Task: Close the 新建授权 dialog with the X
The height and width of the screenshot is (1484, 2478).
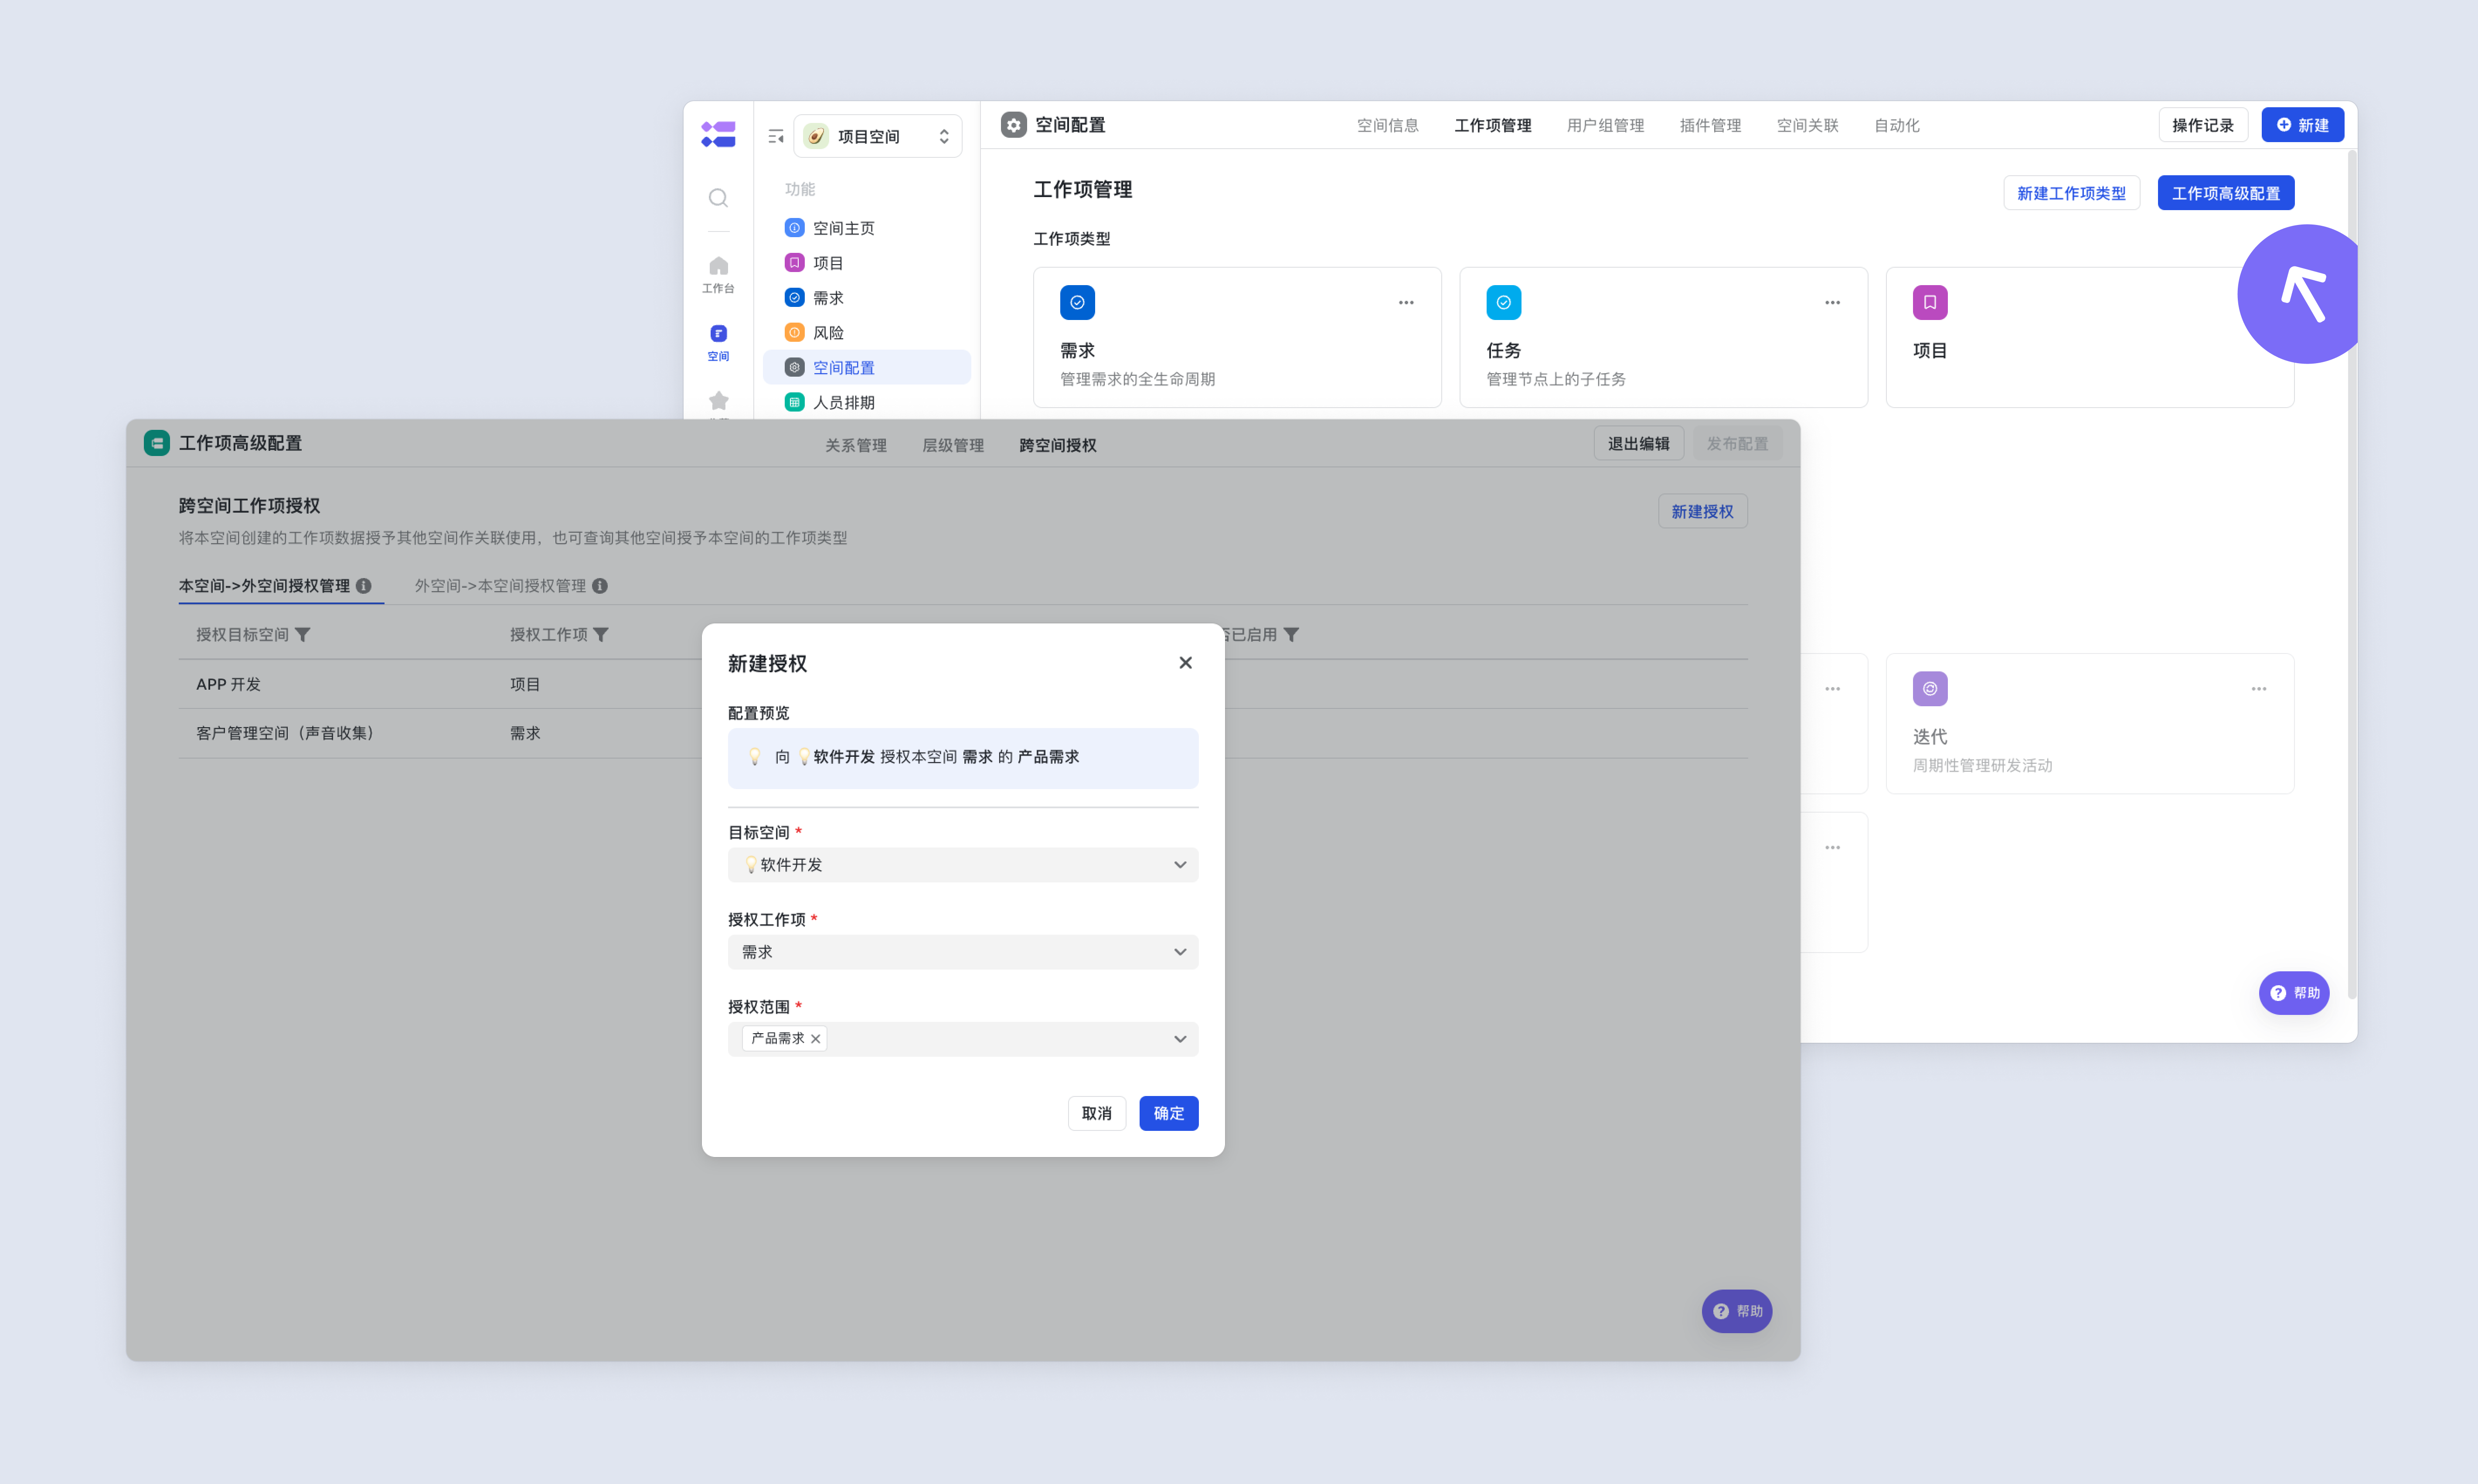Action: [x=1185, y=663]
